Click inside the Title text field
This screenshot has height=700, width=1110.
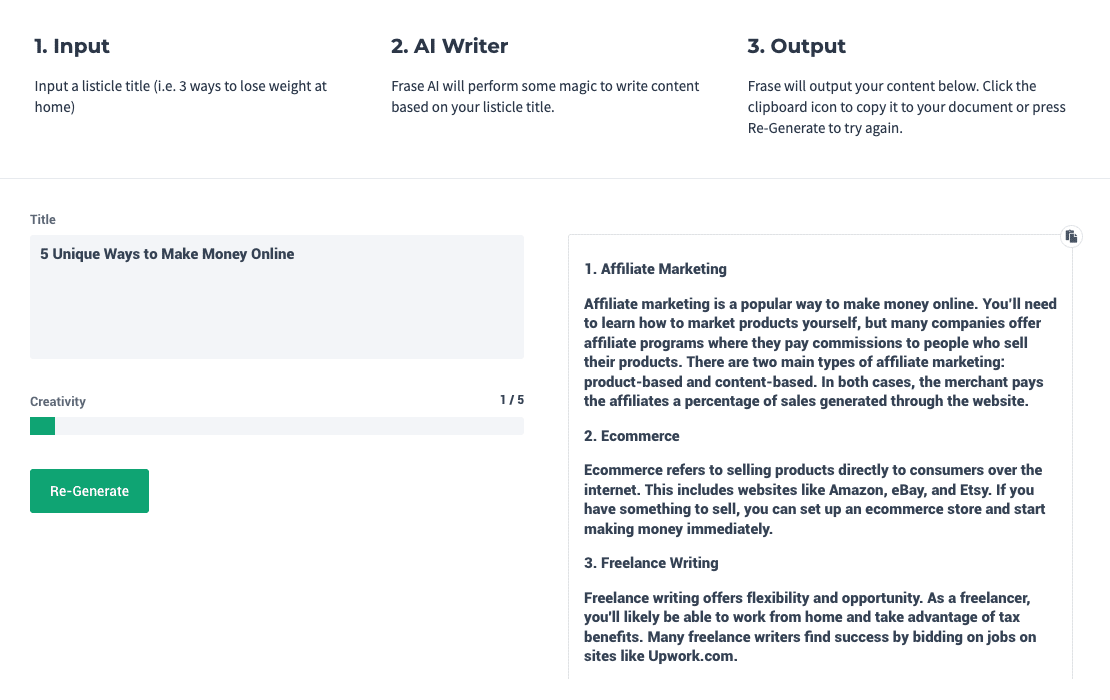click(x=277, y=297)
